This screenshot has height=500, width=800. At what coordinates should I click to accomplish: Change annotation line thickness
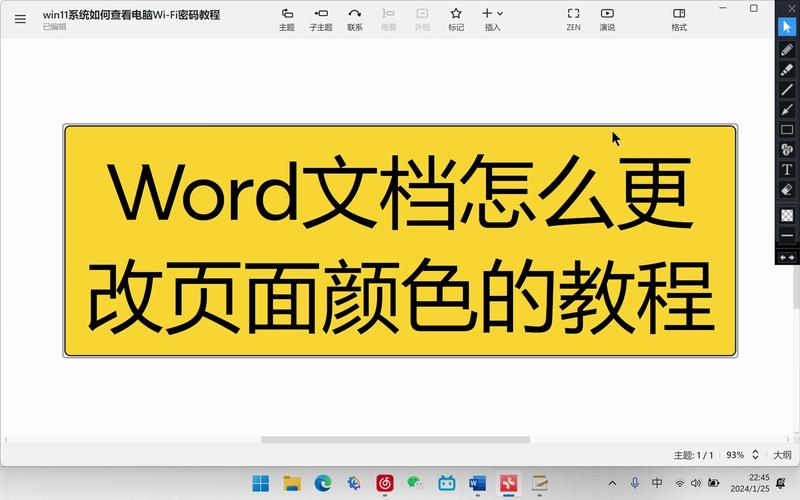point(787,236)
